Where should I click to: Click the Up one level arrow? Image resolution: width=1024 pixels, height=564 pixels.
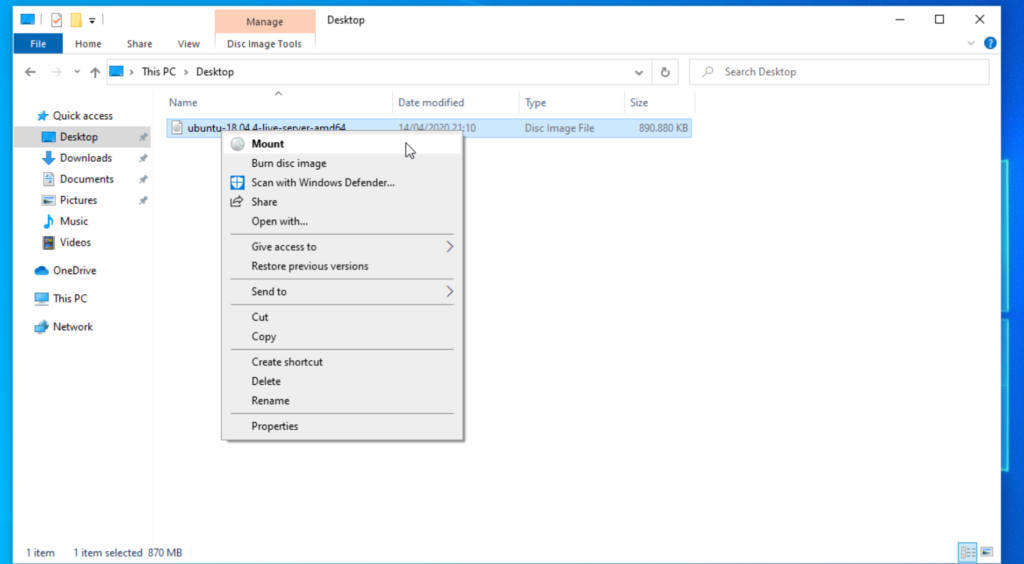click(x=95, y=72)
